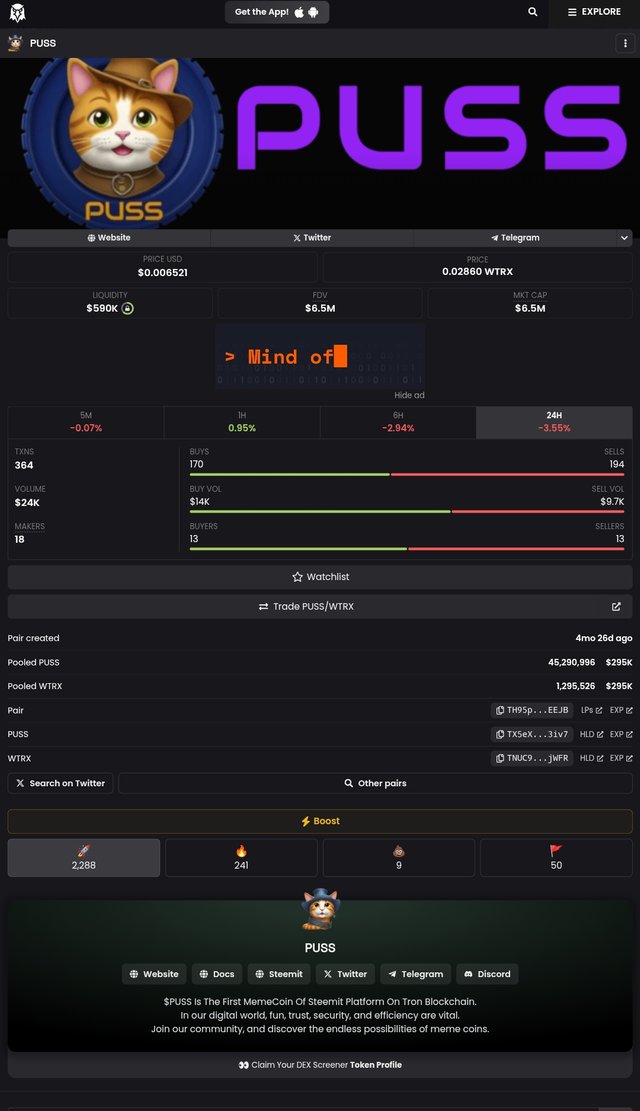Screen dimensions: 640x1111
Task: Click the Get the App! button
Action: (x=277, y=12)
